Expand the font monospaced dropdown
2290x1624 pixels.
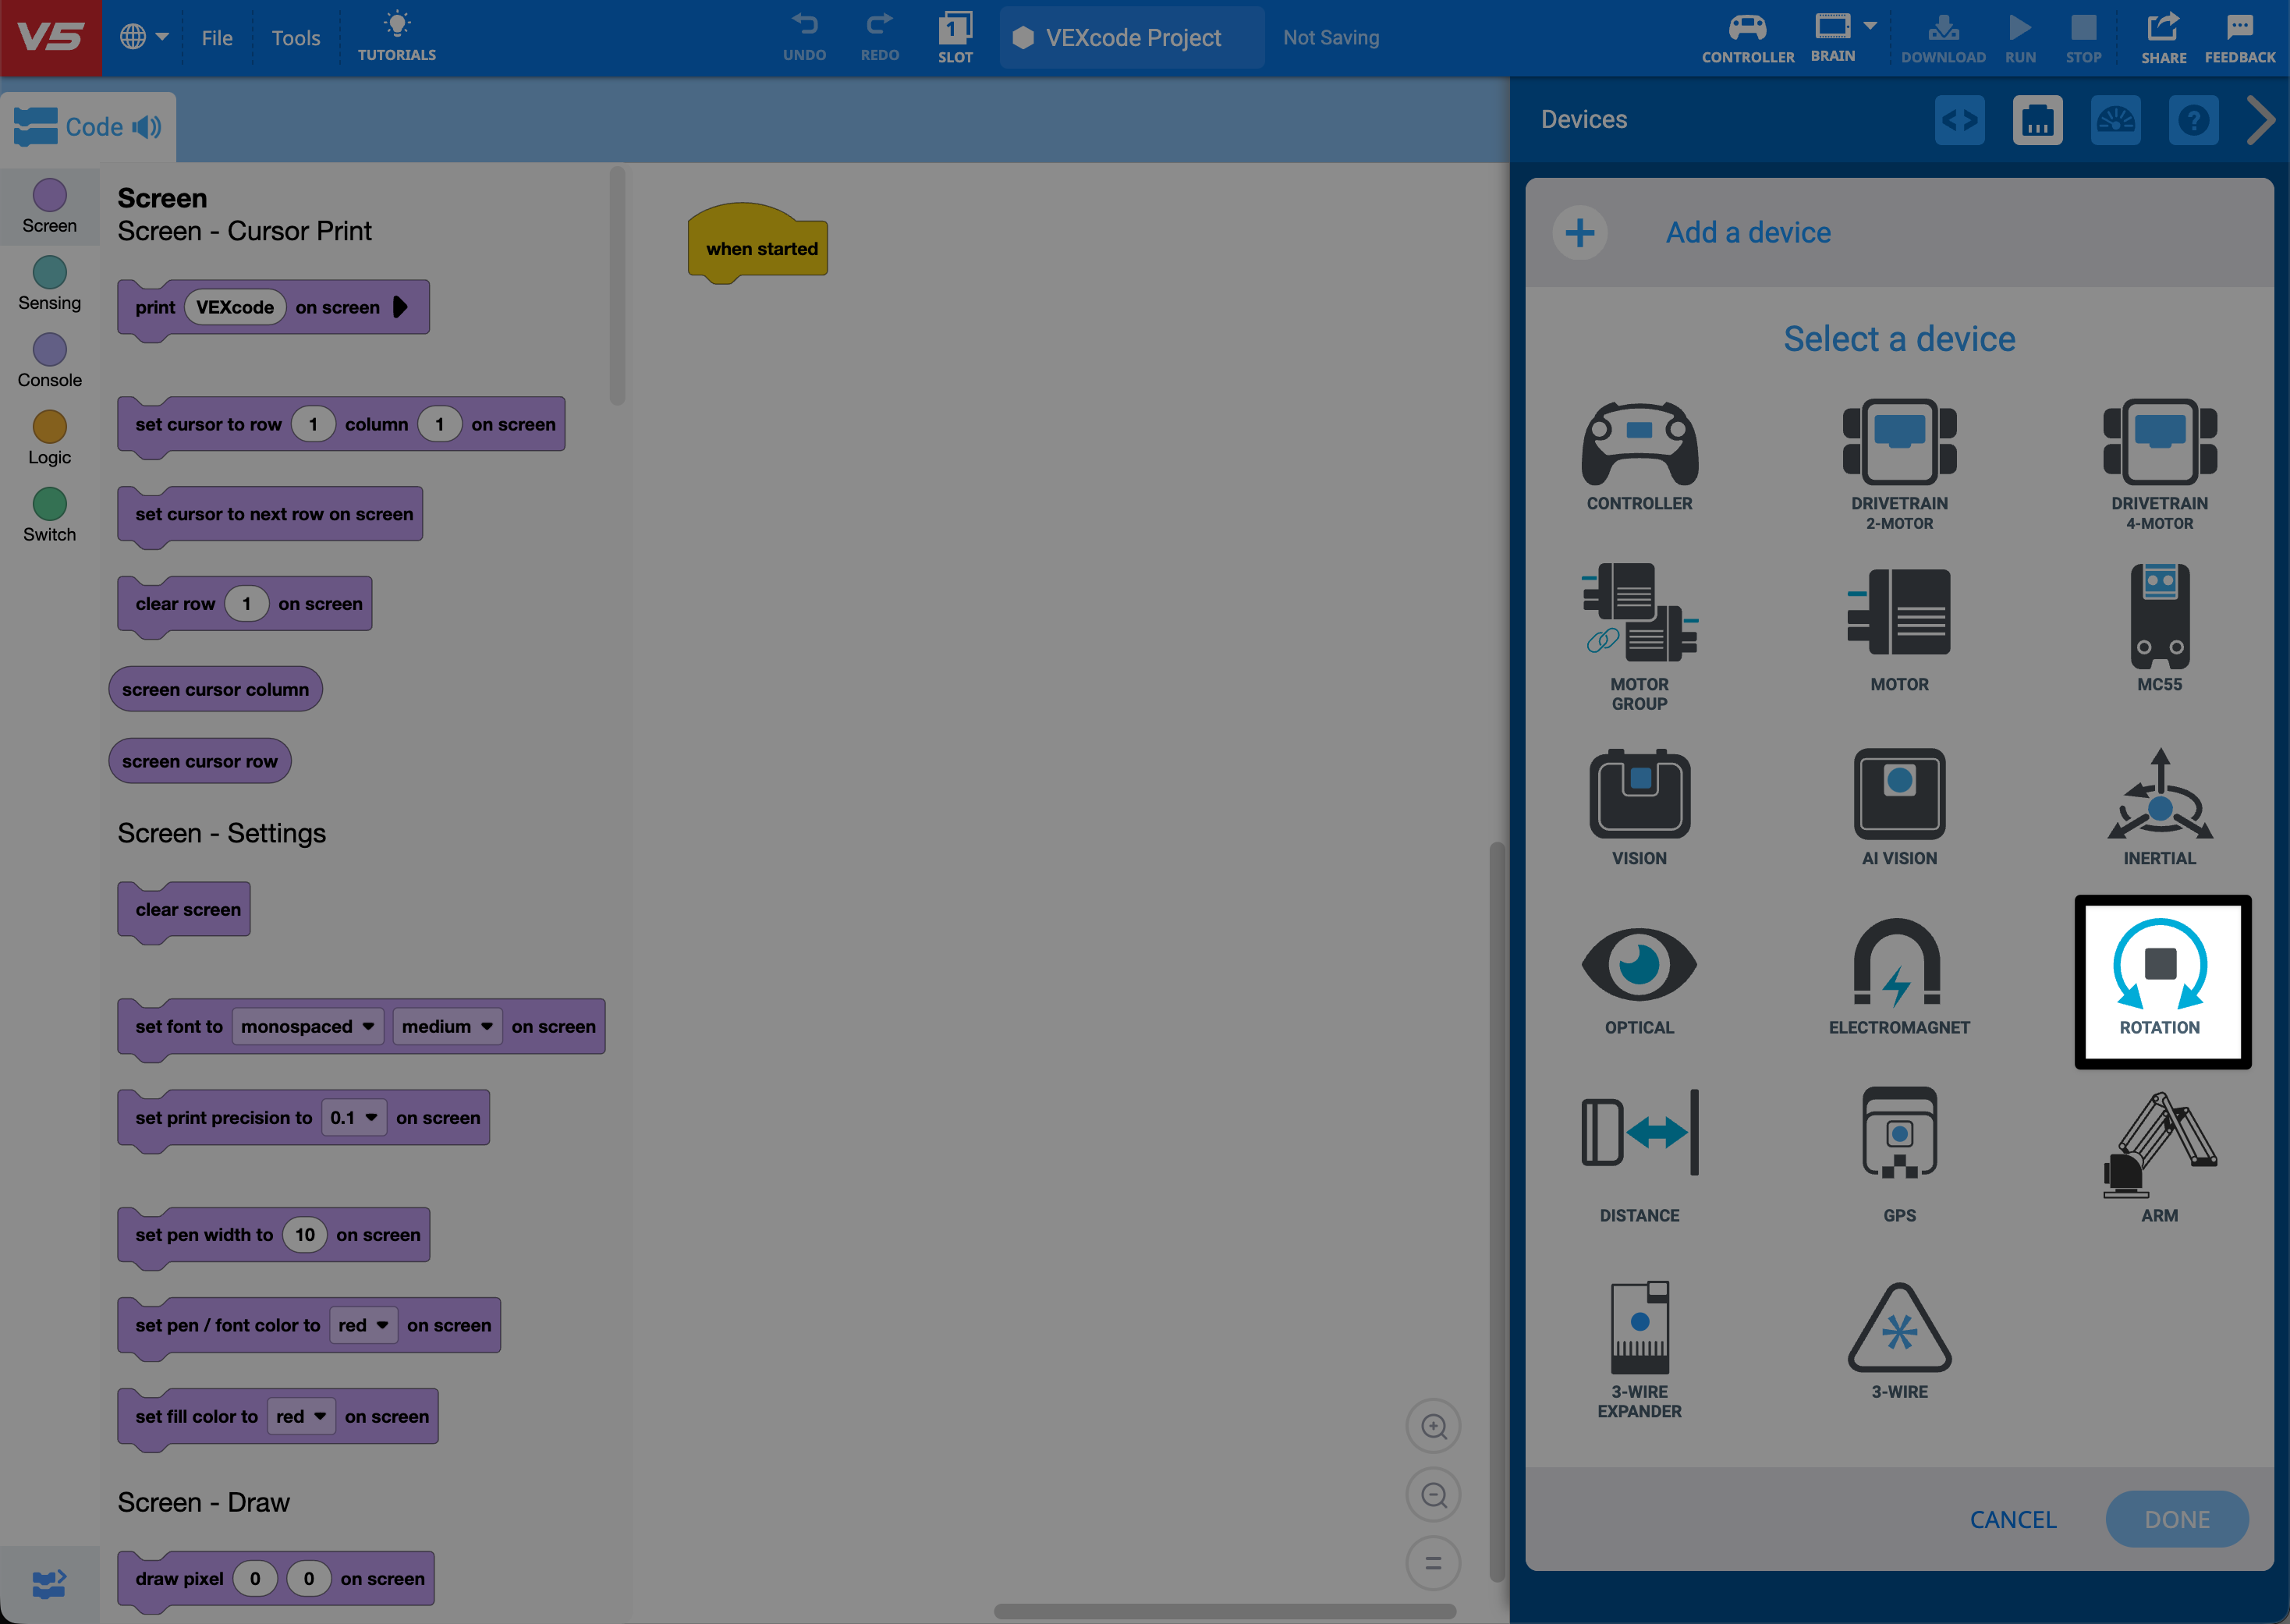coord(307,1027)
